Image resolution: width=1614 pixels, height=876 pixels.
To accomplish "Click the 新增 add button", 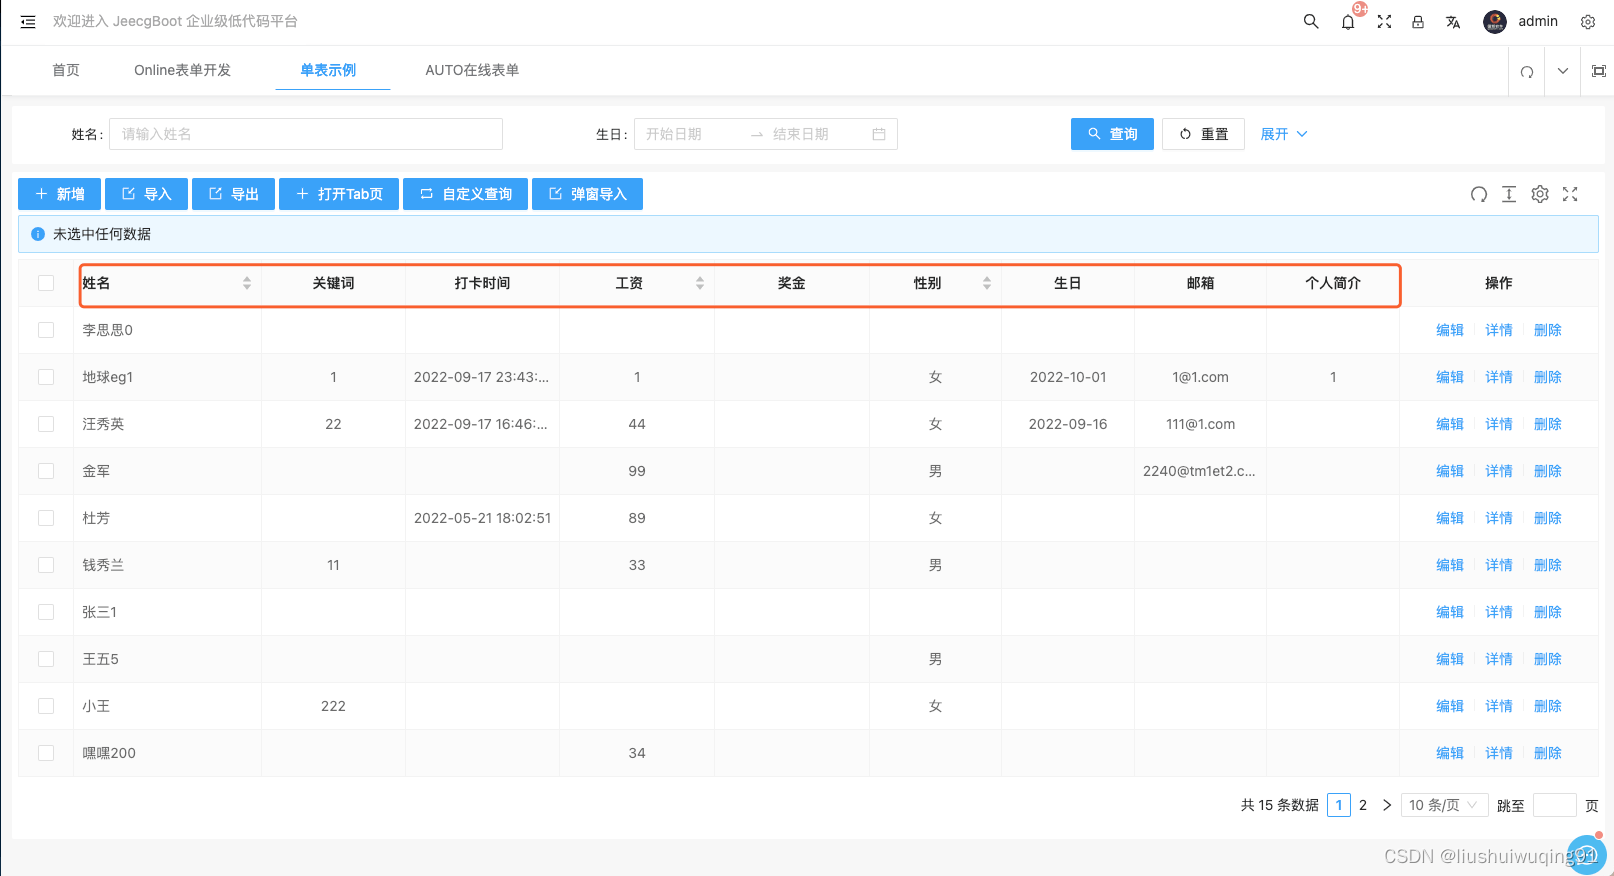I will coord(59,194).
